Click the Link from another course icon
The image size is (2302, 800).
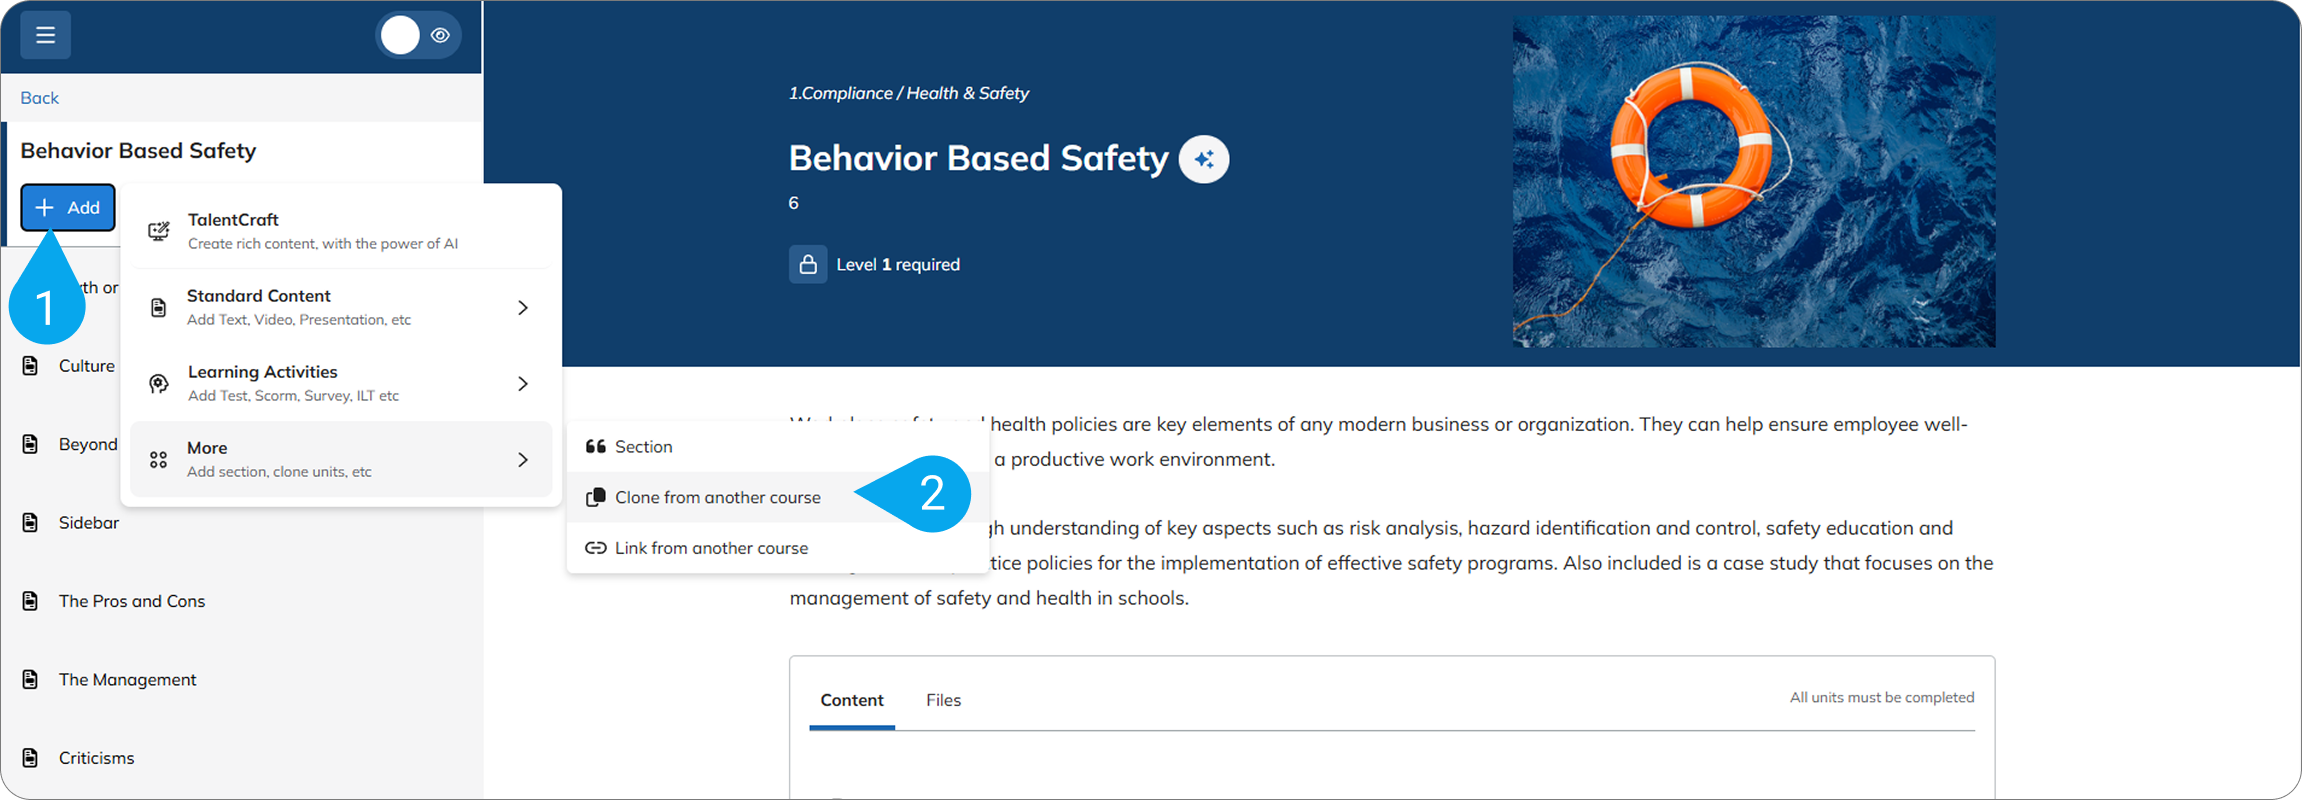[x=596, y=548]
